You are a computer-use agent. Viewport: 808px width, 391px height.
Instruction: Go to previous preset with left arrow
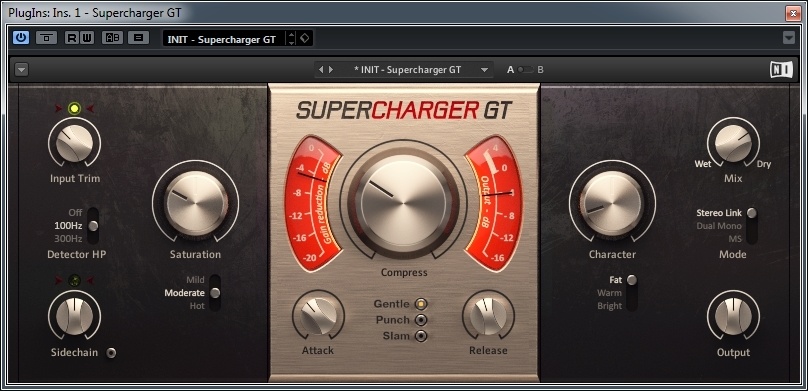pyautogui.click(x=321, y=70)
